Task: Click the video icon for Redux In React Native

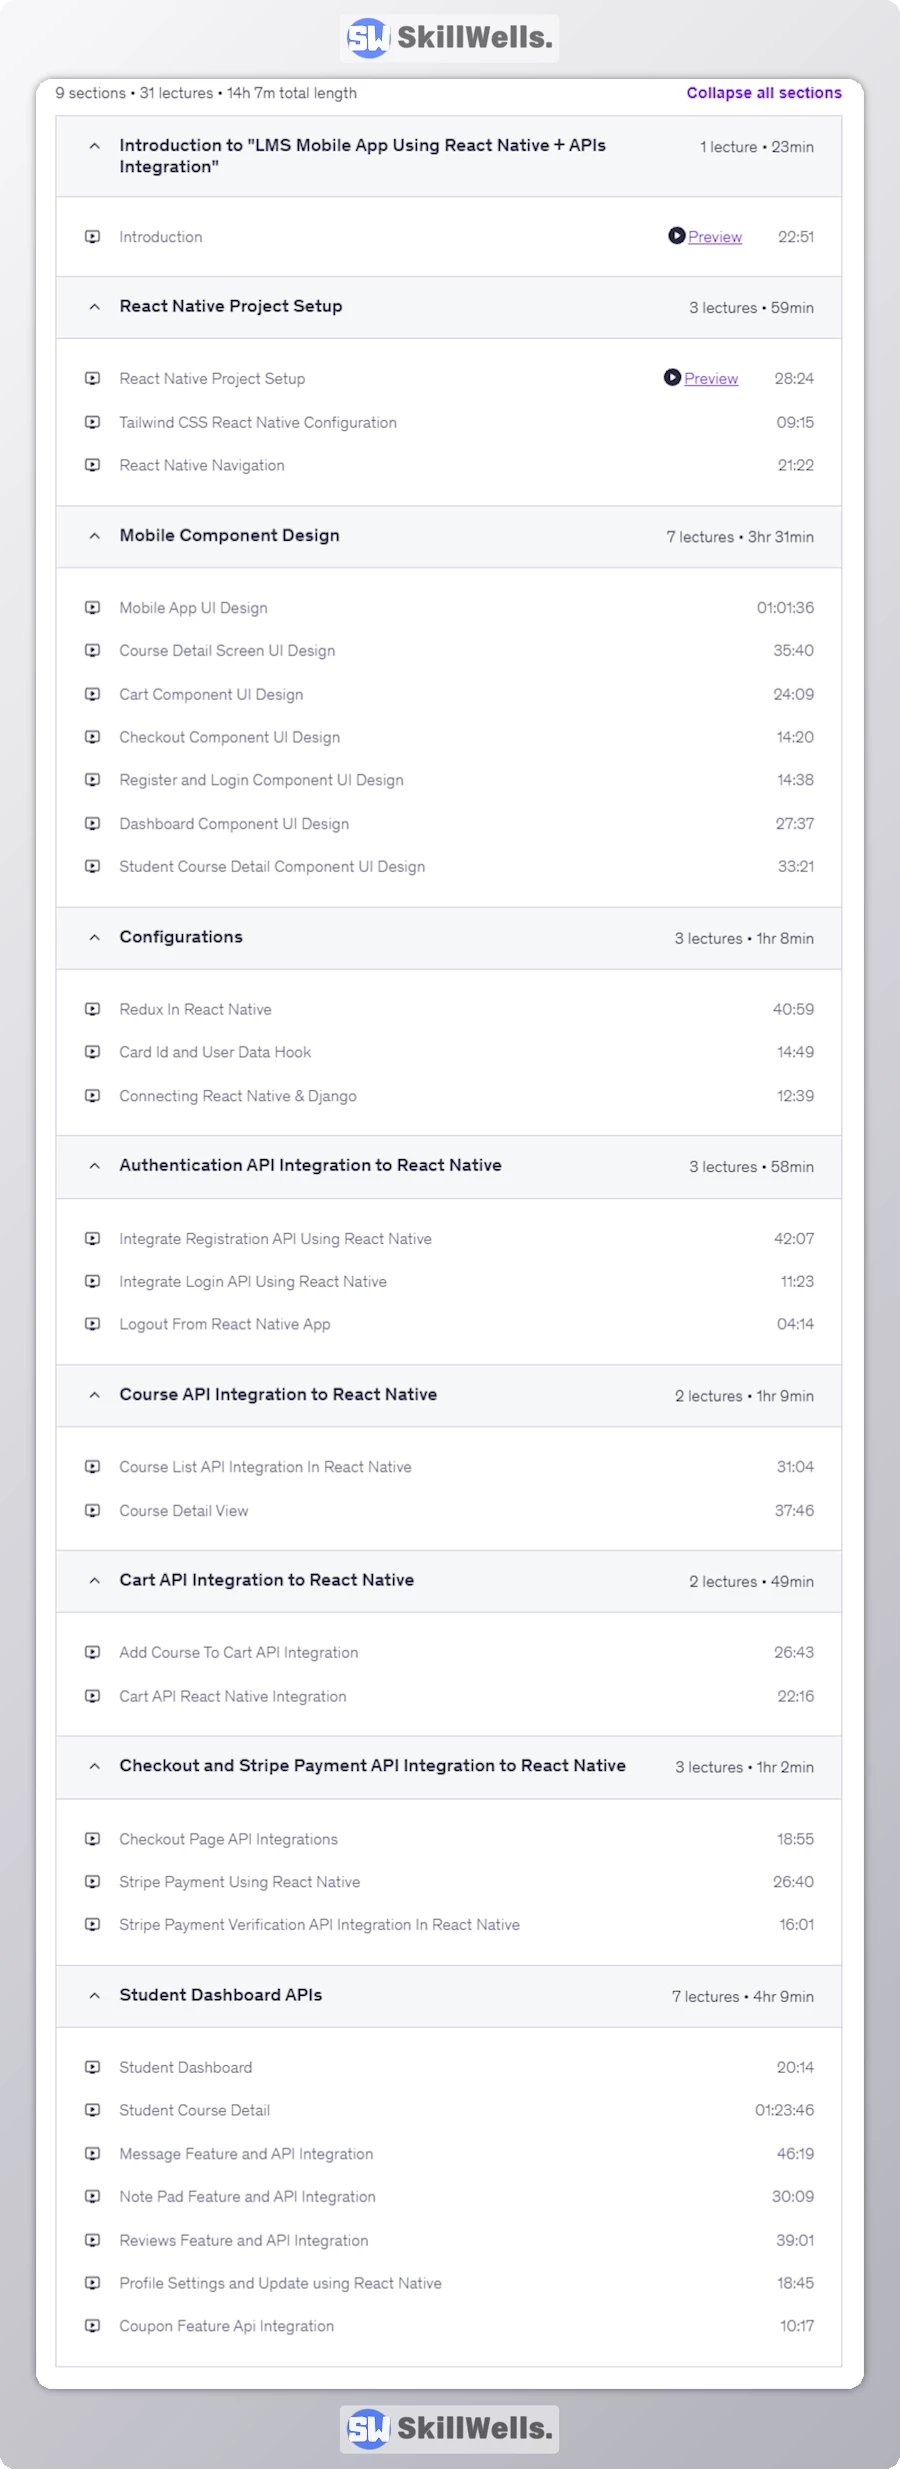Action: 93,1009
